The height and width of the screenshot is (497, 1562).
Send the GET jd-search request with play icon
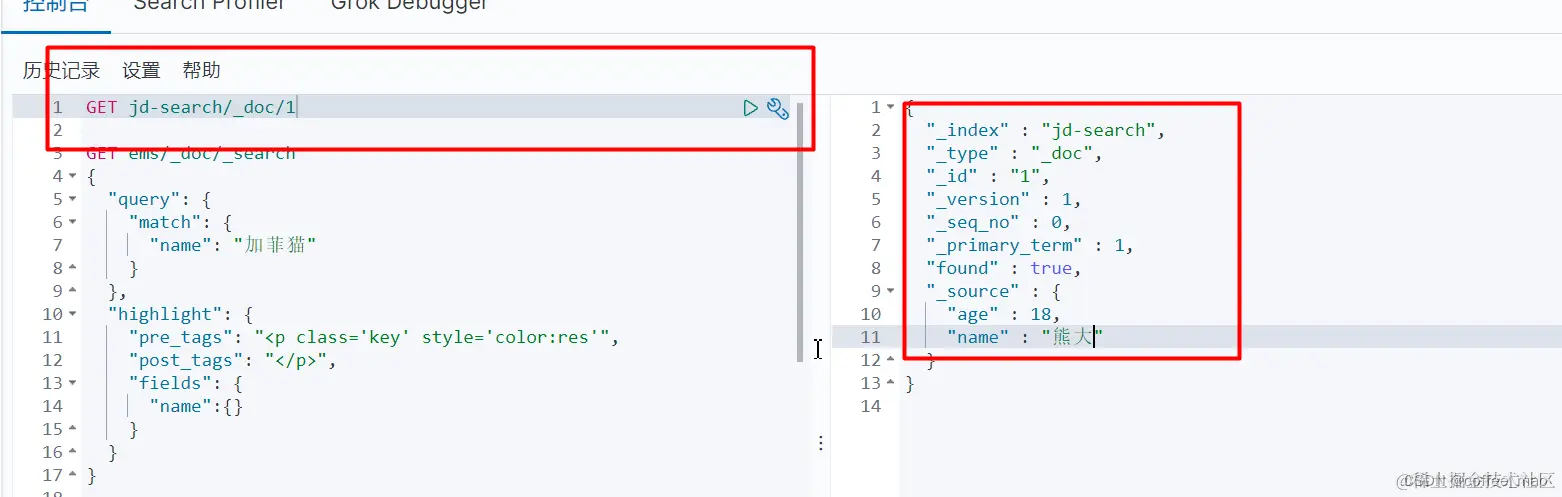point(751,108)
